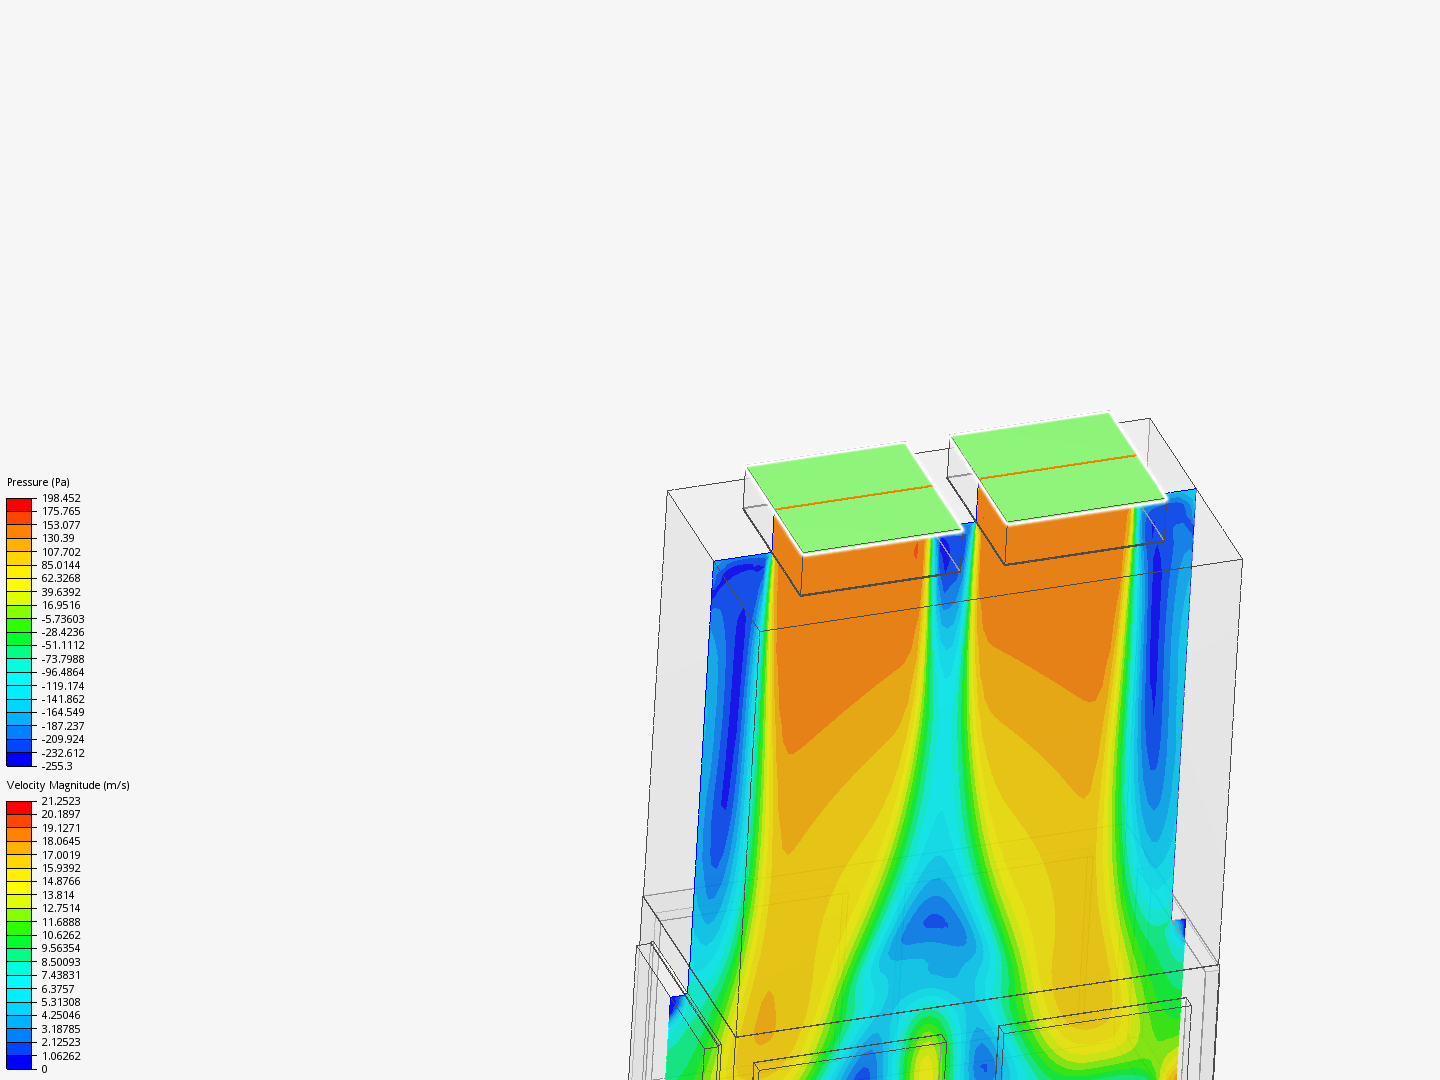Image resolution: width=1440 pixels, height=1080 pixels.
Task: Pick the 9.56354 velocity legend value
Action: click(x=61, y=948)
